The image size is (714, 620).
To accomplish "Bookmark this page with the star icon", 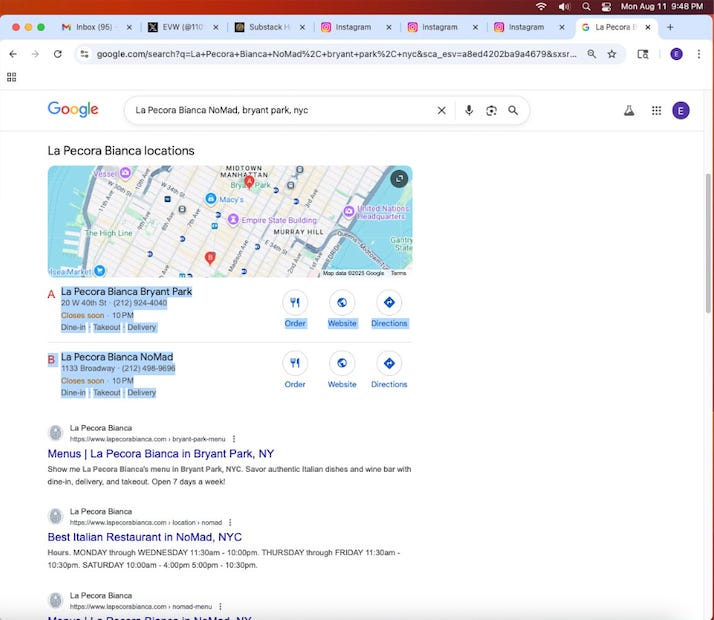I will 612,54.
